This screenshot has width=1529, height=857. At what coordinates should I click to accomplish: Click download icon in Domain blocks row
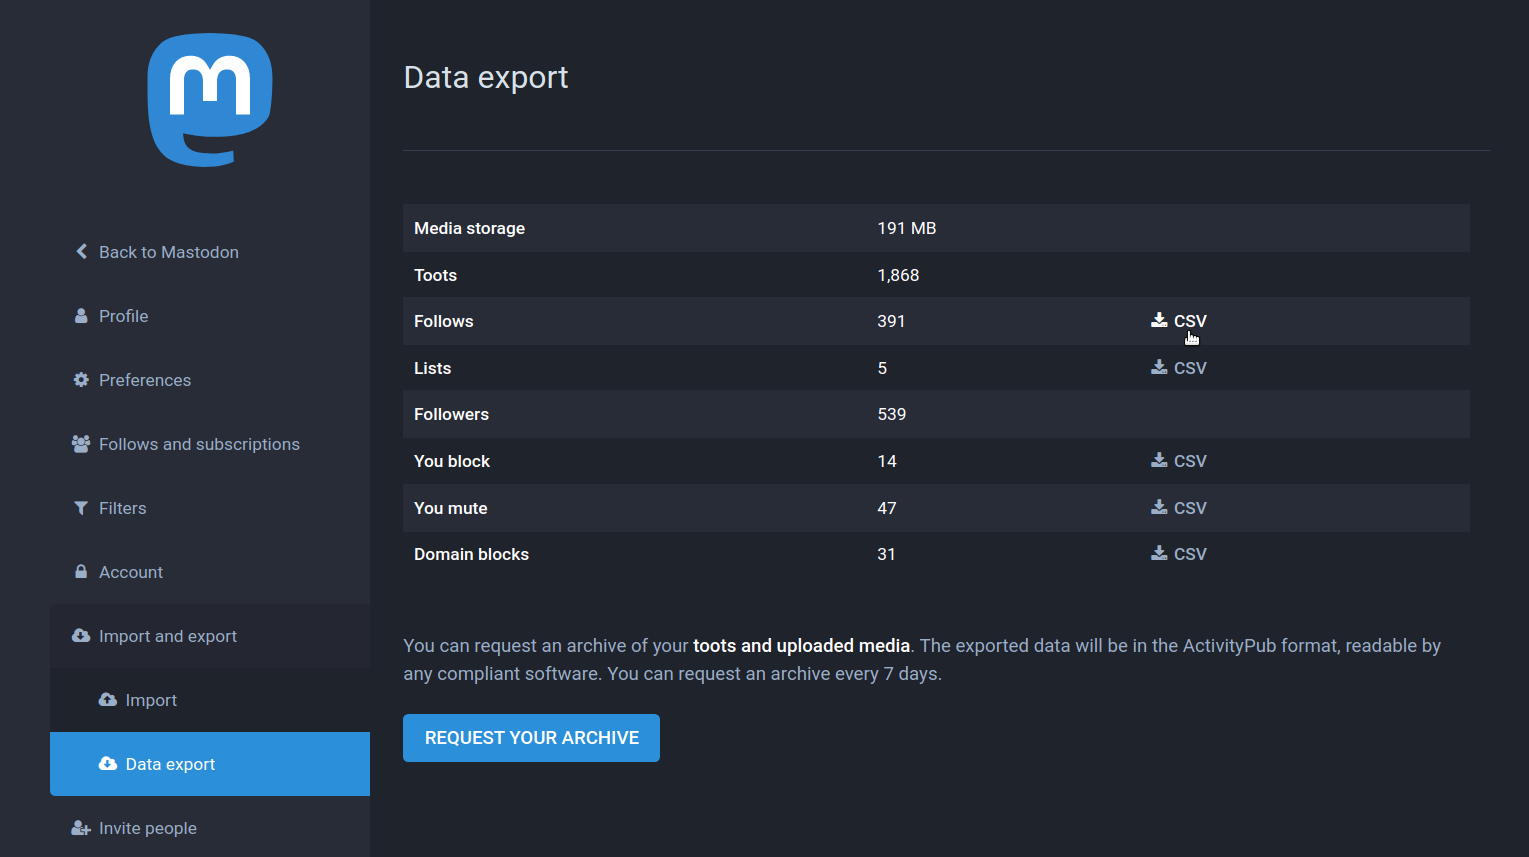point(1159,553)
